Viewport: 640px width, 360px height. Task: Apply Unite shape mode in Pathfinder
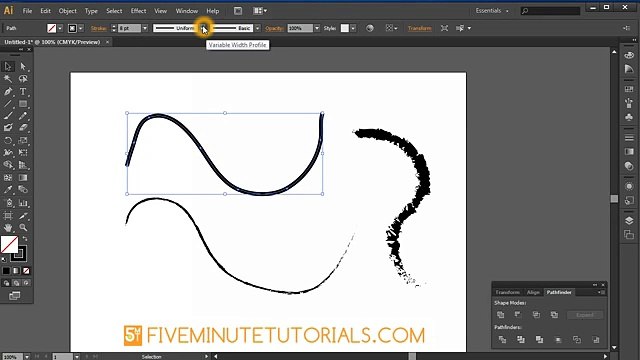click(501, 315)
